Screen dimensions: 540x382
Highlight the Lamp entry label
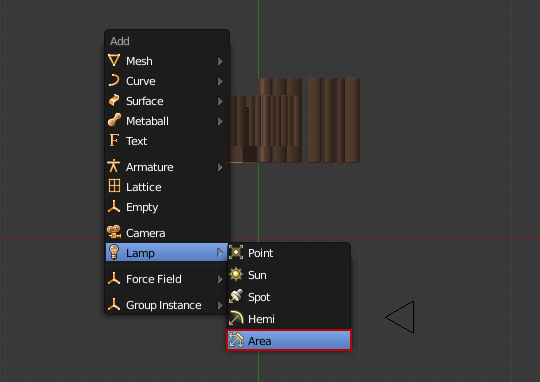[x=140, y=253]
